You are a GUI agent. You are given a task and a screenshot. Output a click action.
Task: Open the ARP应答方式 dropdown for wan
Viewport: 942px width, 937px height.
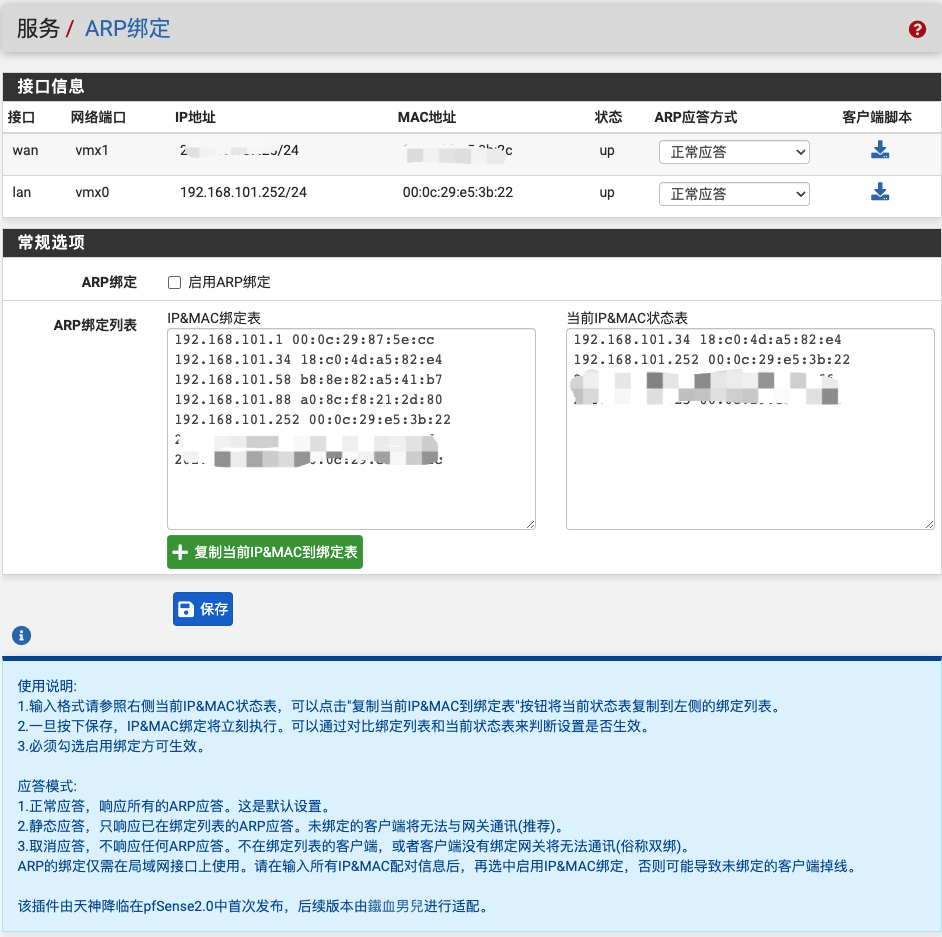point(733,152)
